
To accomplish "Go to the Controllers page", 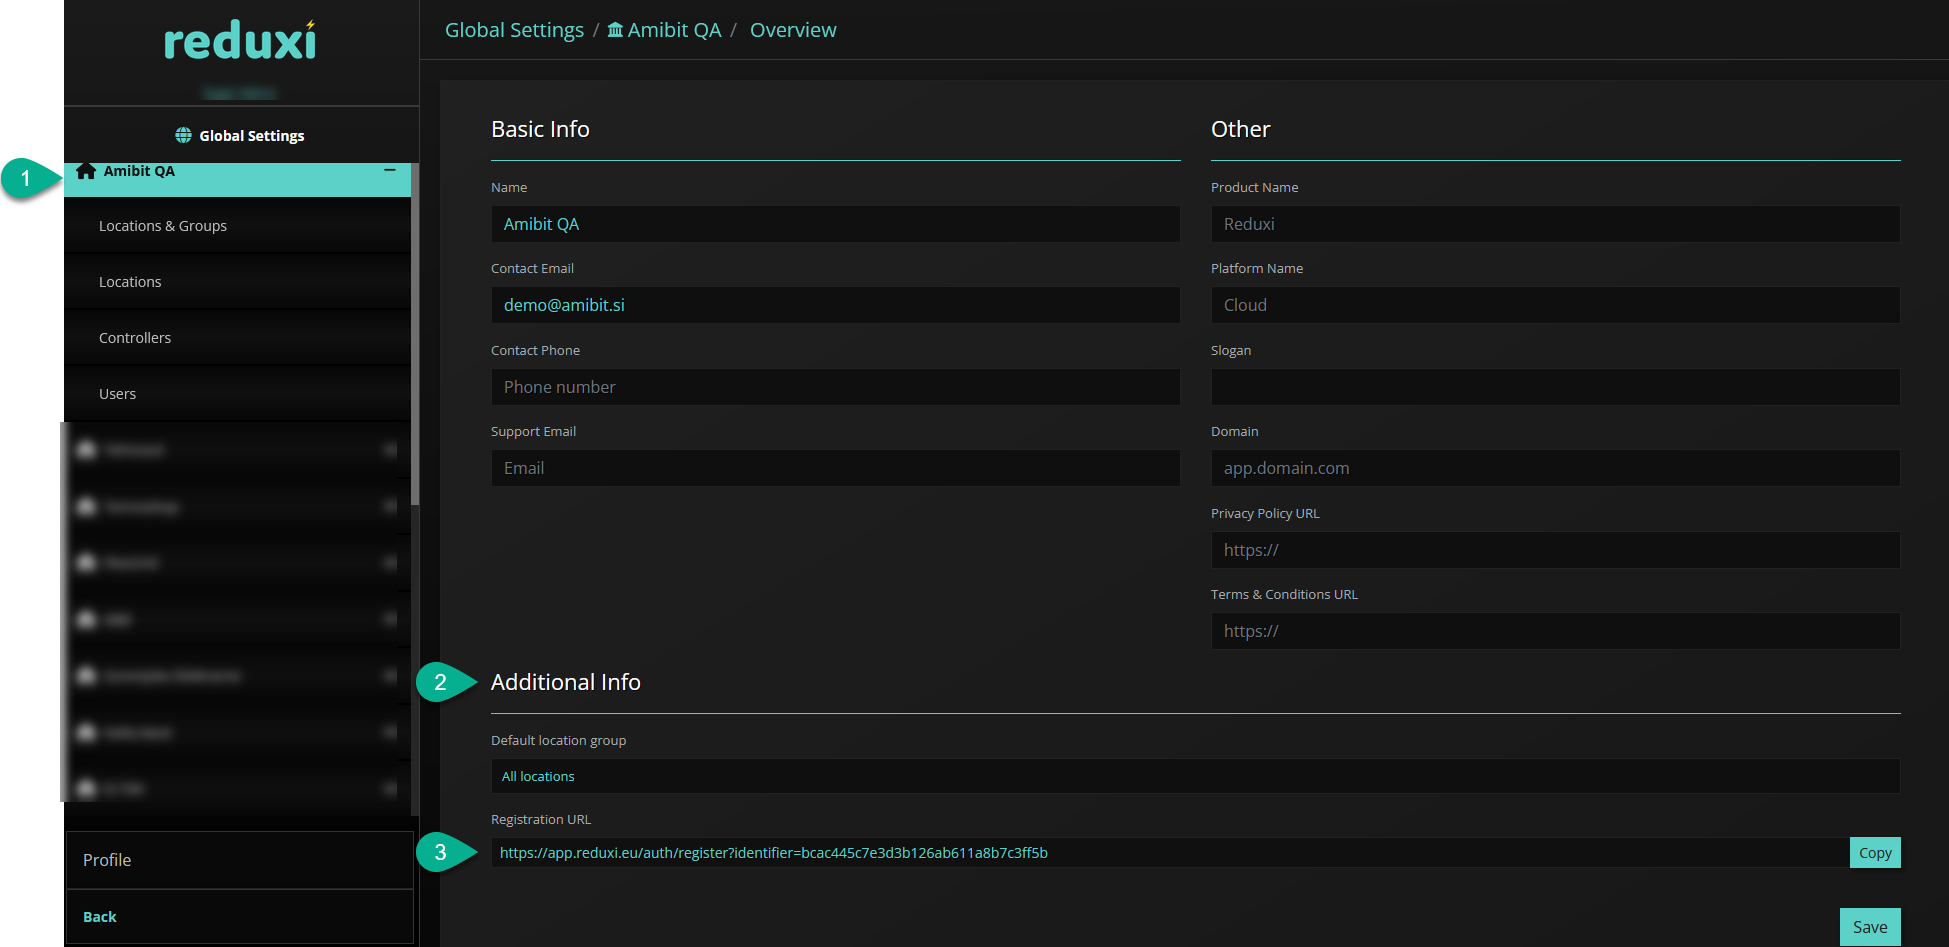I will [x=135, y=338].
